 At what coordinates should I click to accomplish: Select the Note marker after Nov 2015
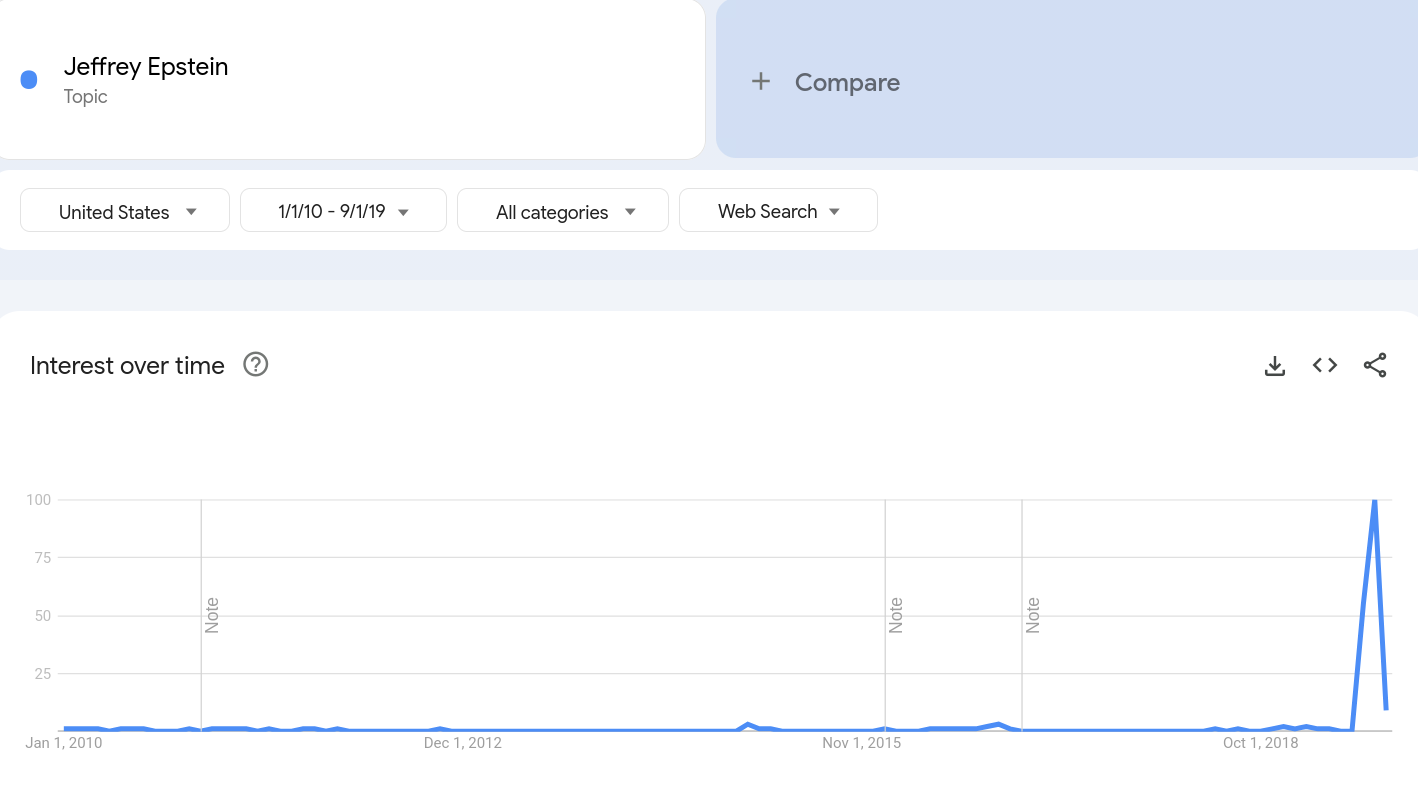[1033, 615]
